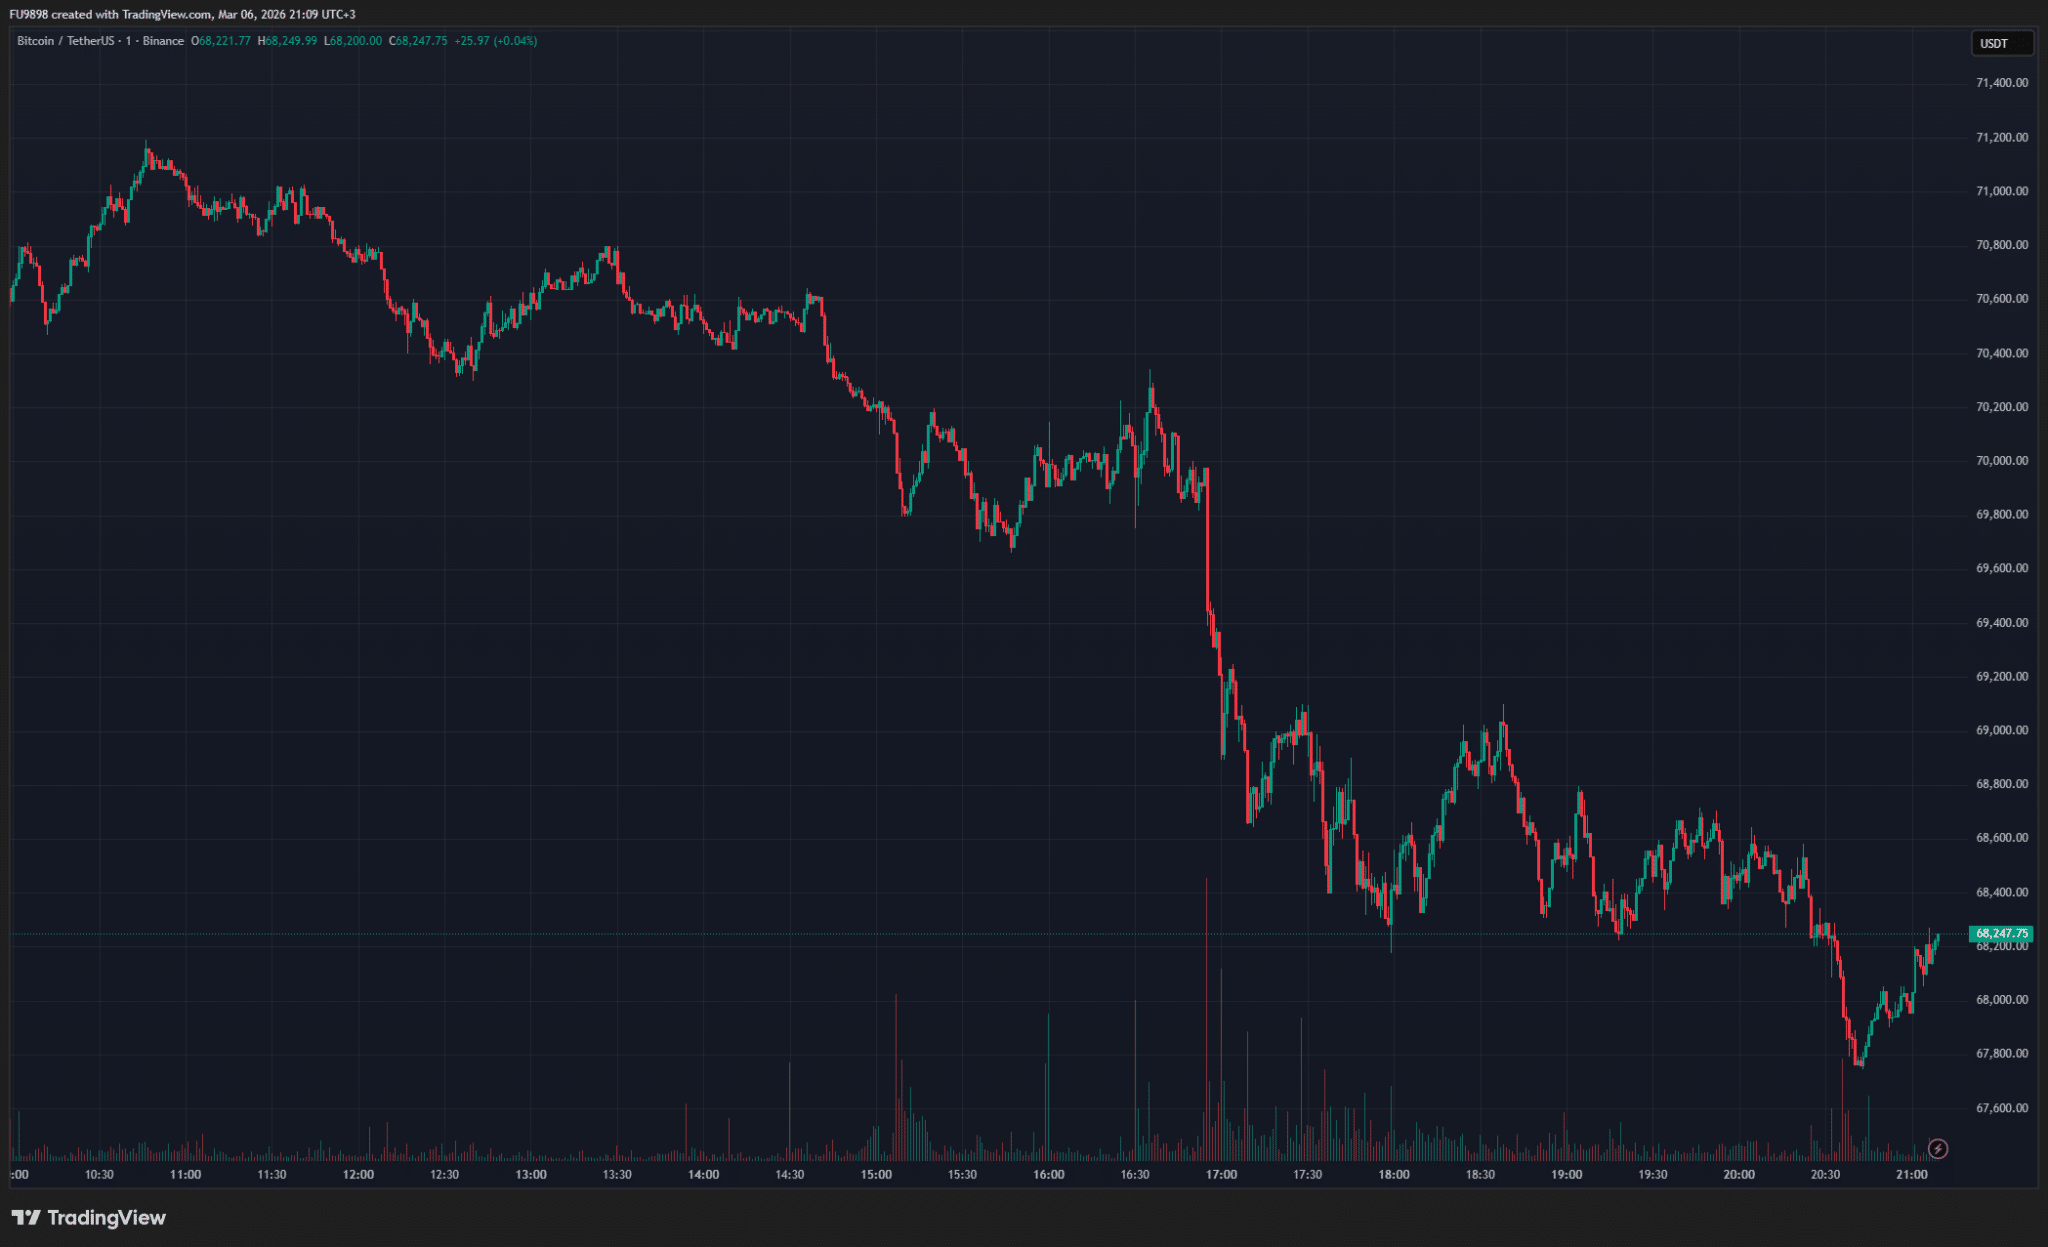The height and width of the screenshot is (1247, 2048).
Task: Click the 70,000.00 price scale label
Action: (x=2001, y=461)
